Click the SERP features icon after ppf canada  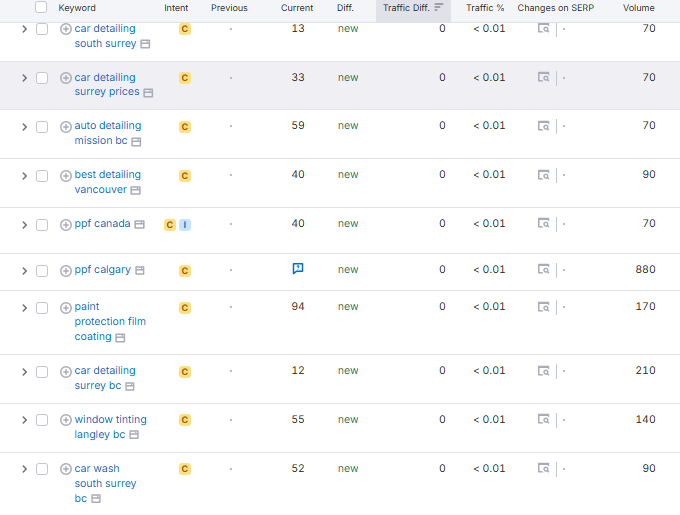tap(140, 224)
